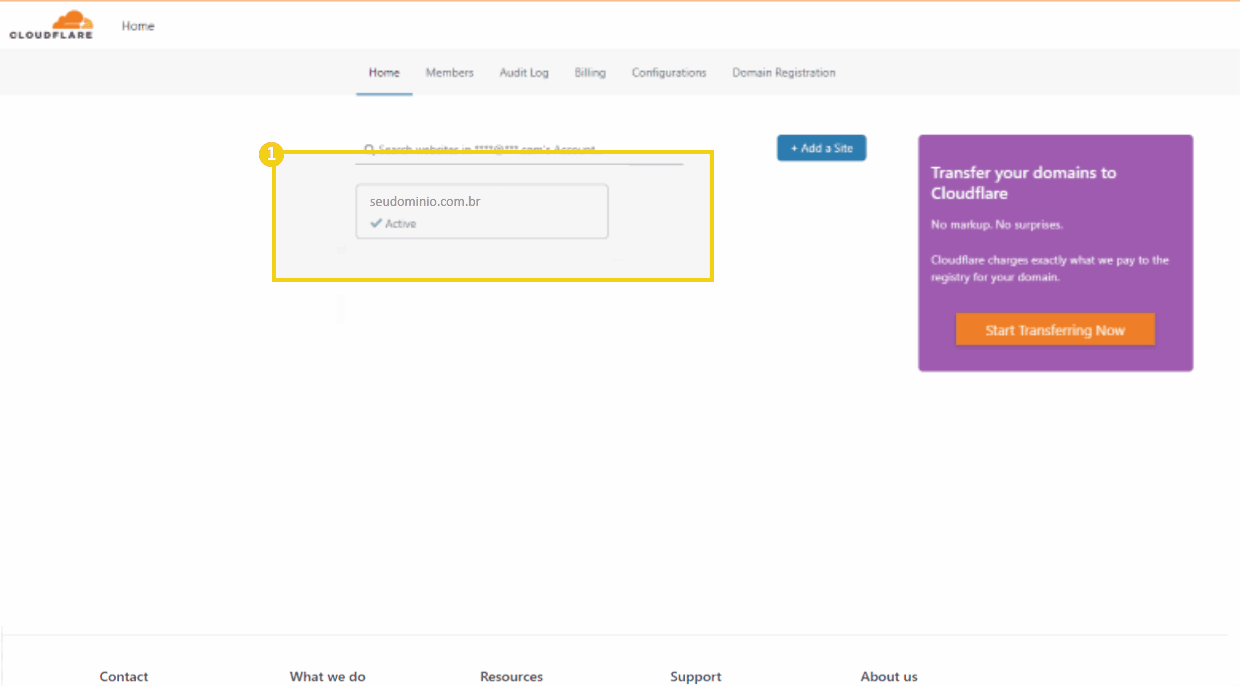Click the Cloudflare charges exactly paragraph
Viewport: 1240px width, 686px height.
(1050, 269)
